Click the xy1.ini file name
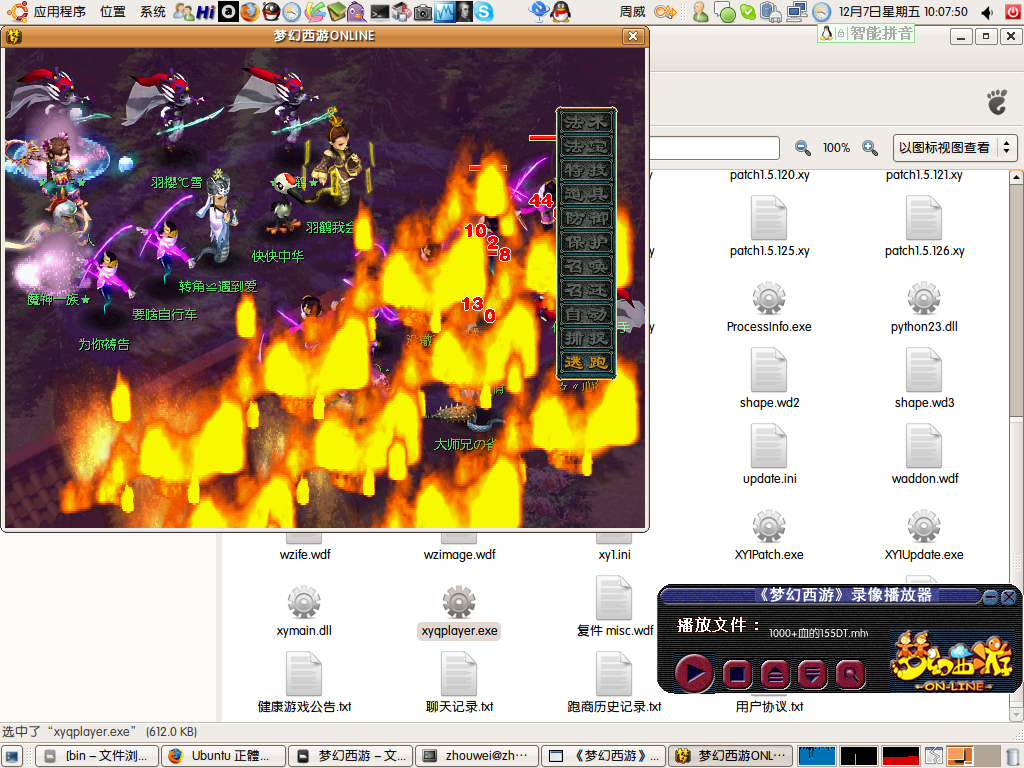1024x768 pixels. [x=614, y=554]
